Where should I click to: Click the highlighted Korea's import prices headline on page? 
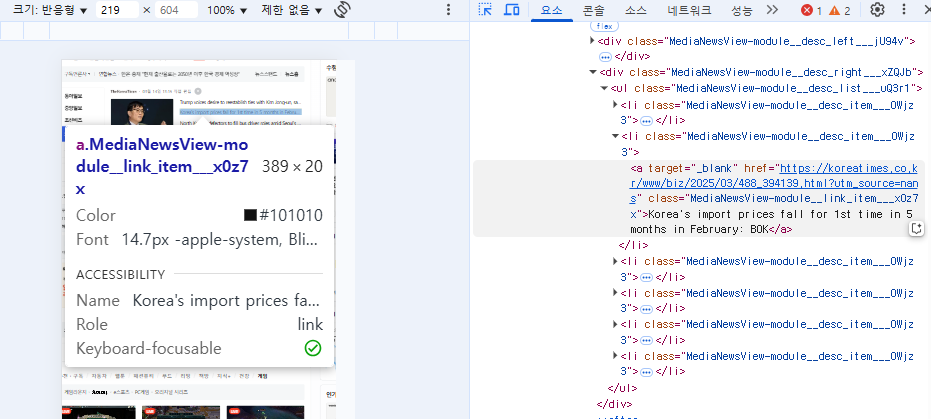(240, 112)
